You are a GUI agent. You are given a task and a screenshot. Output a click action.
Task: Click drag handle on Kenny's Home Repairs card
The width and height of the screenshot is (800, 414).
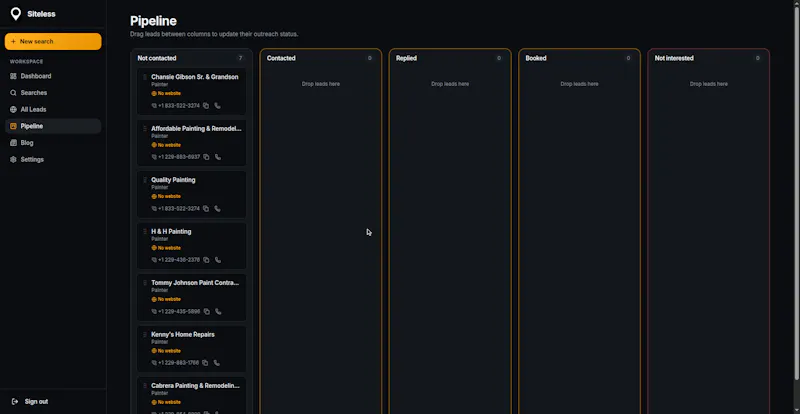click(145, 334)
